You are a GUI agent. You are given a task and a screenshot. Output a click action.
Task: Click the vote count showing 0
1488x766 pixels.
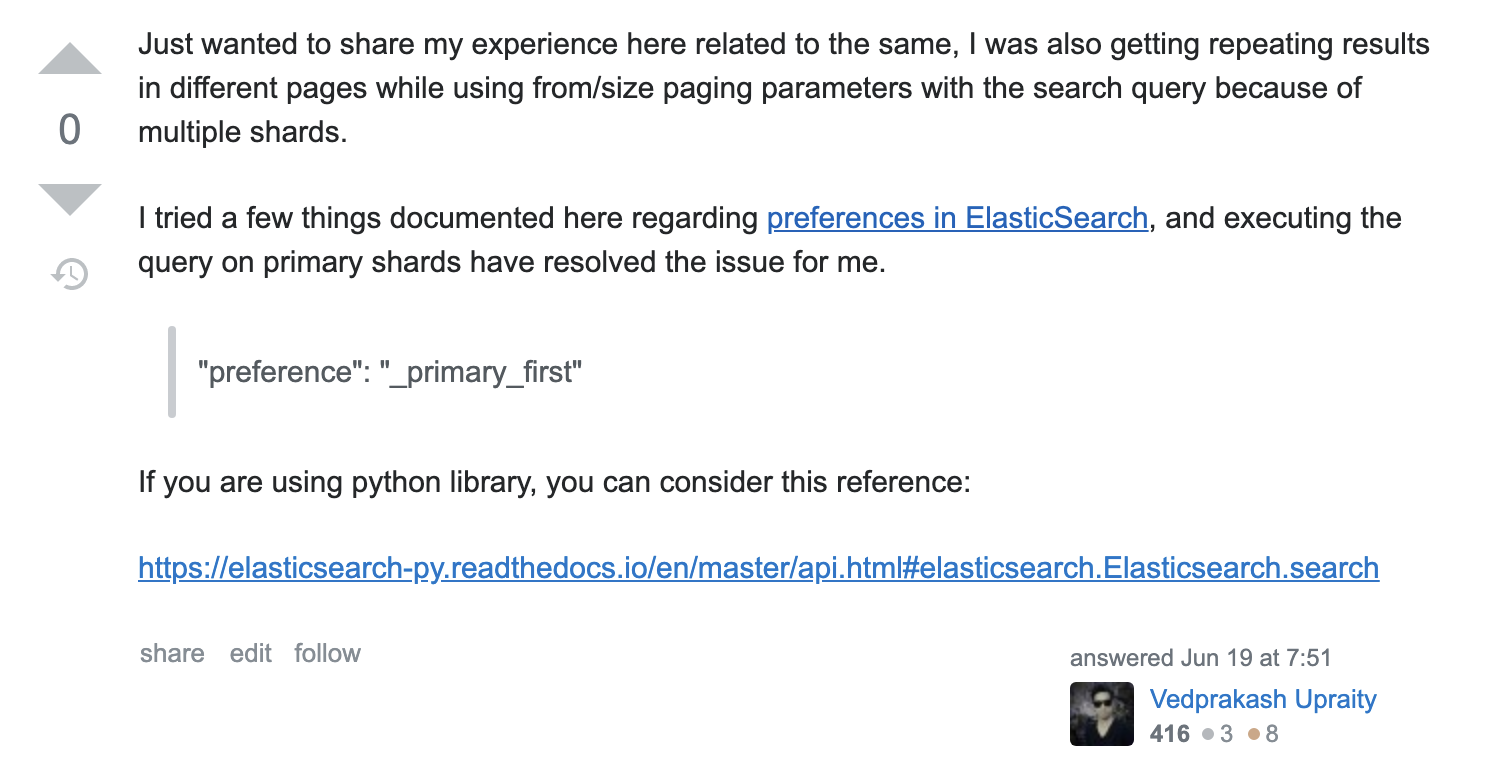tap(70, 130)
